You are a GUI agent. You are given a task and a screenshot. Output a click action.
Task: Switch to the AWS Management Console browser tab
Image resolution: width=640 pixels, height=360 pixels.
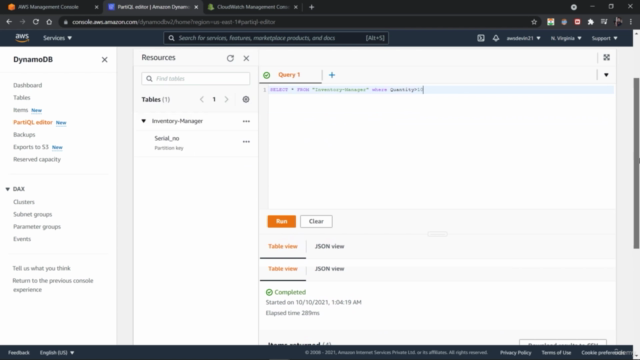[48, 7]
